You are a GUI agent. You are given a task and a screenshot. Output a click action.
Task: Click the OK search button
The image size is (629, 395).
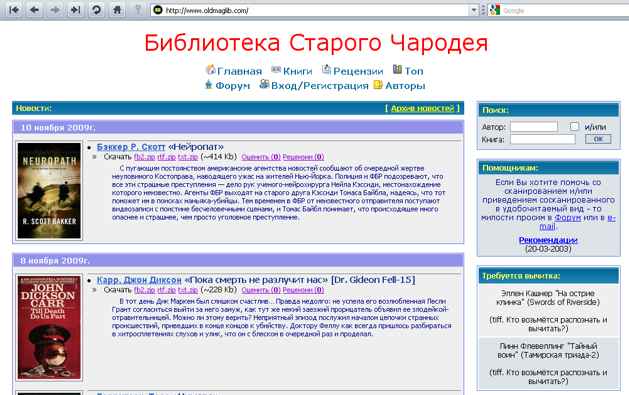pyautogui.click(x=598, y=139)
